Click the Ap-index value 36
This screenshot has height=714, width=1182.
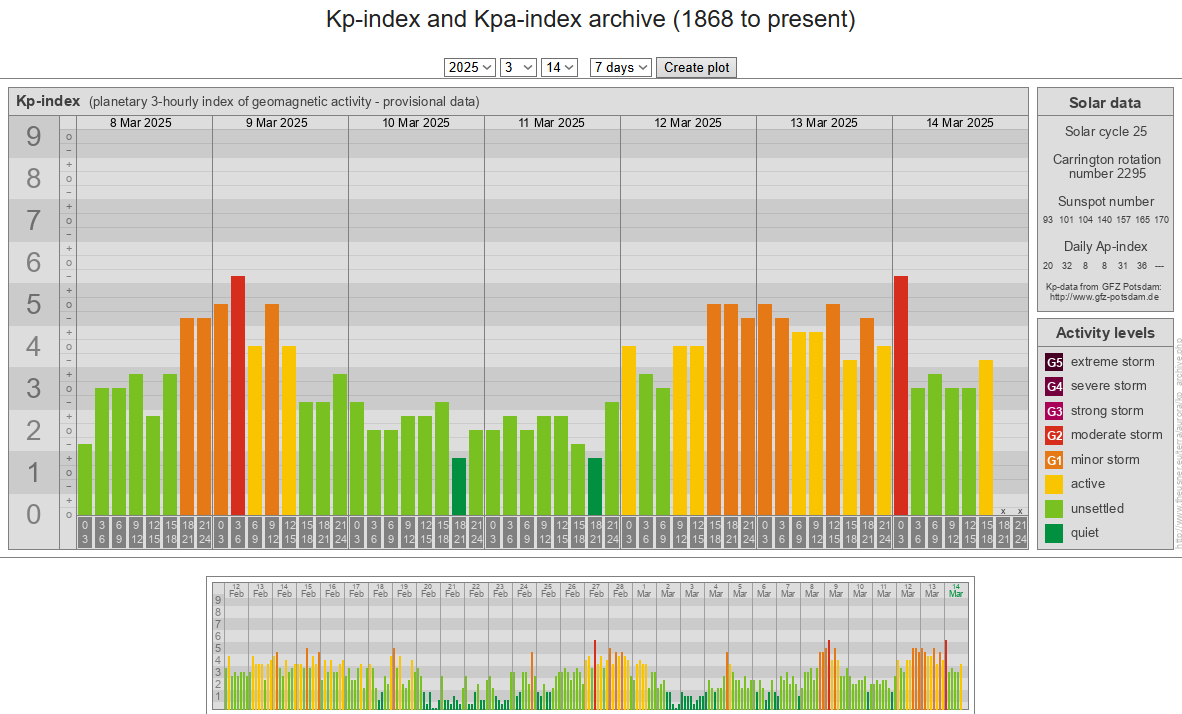pyautogui.click(x=1142, y=266)
